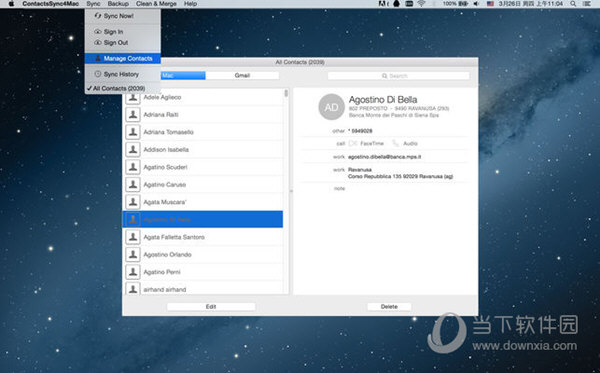Switch to the Gmail contacts tab
Image resolution: width=600 pixels, height=373 pixels.
point(242,75)
